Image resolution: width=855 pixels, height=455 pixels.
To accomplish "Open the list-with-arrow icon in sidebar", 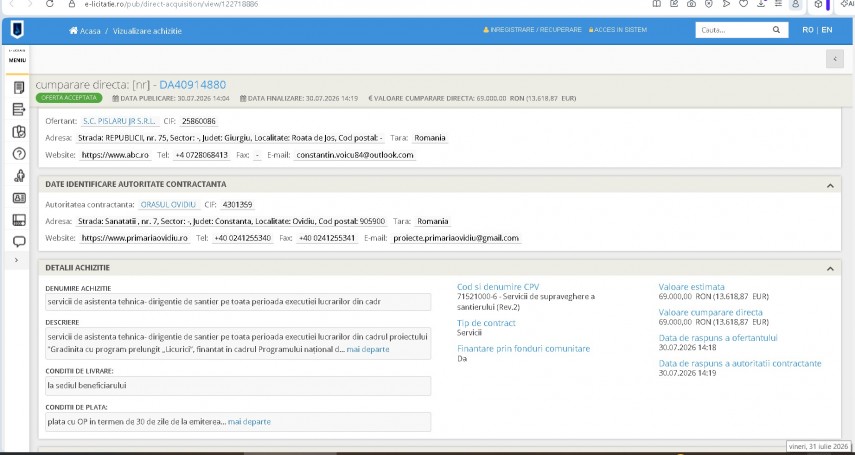I will click(19, 109).
